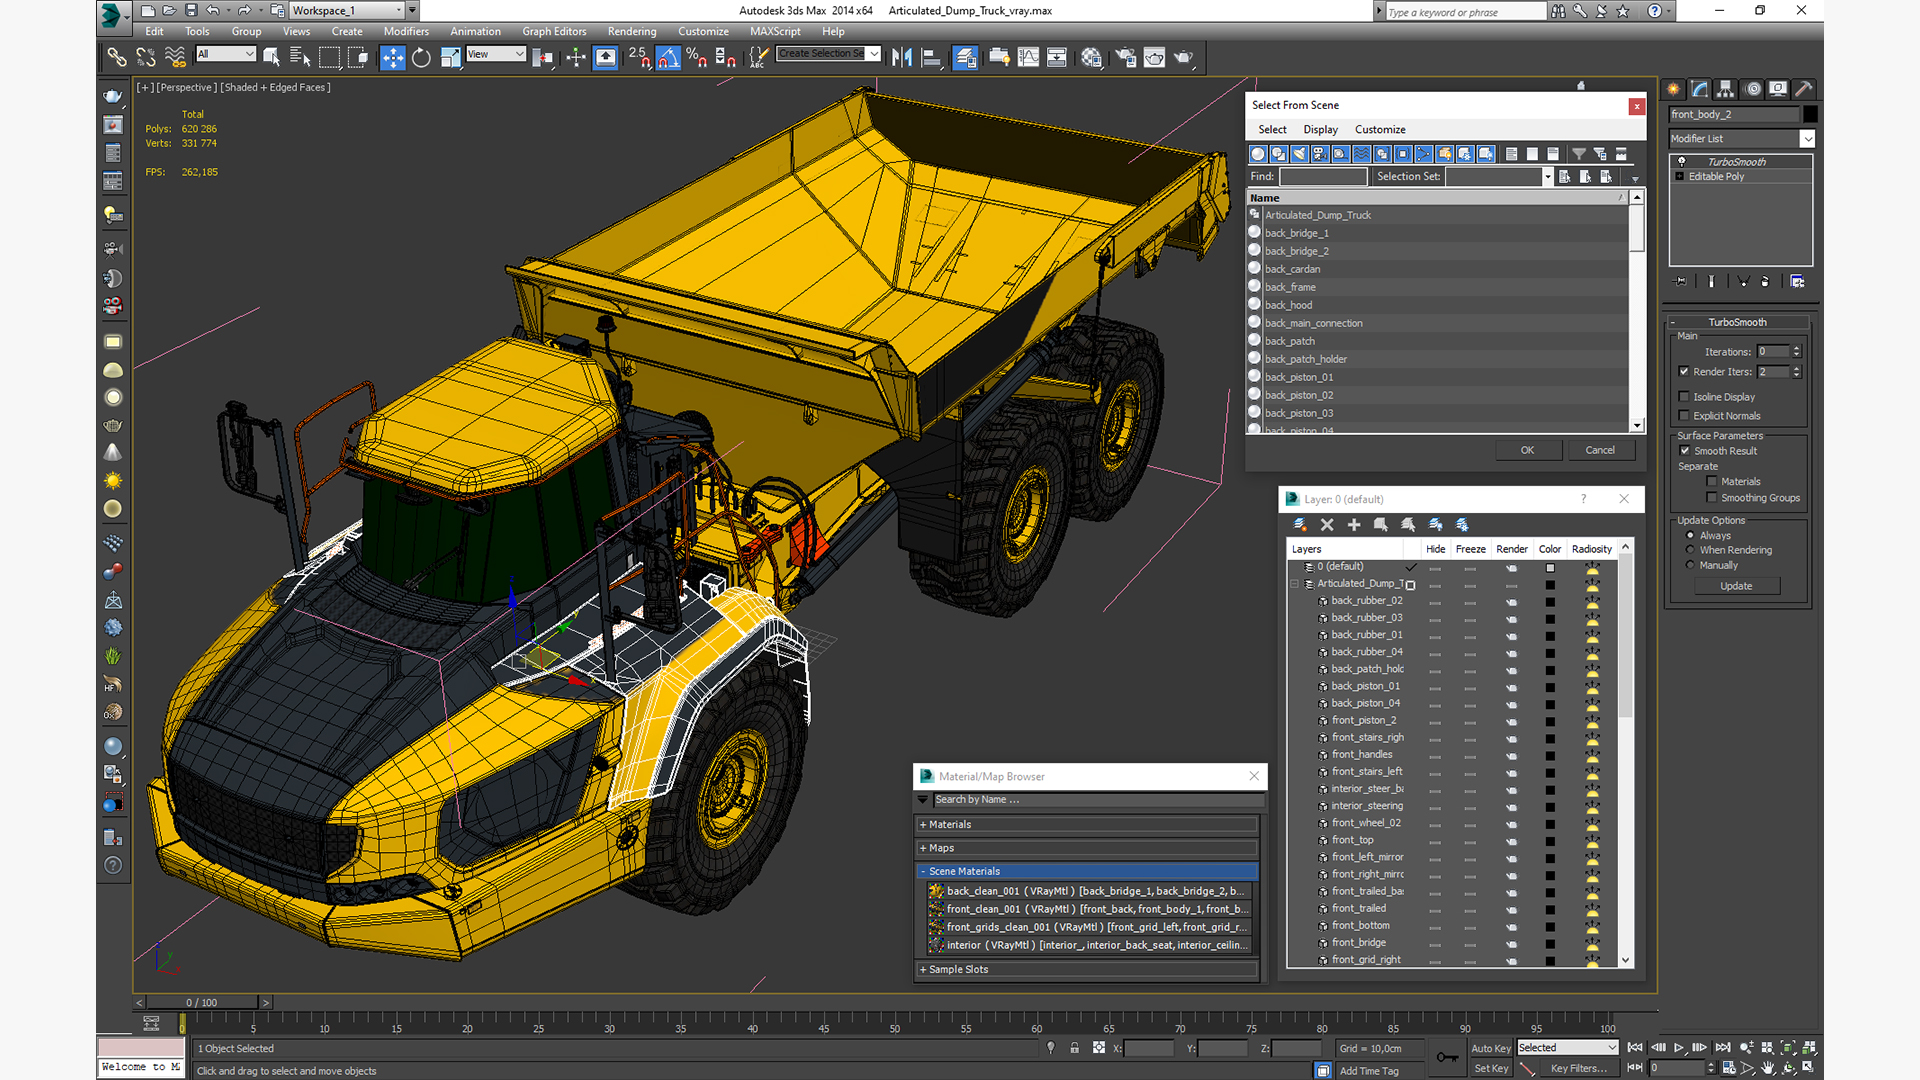
Task: Expand Sample Slots in Material Browser
Action: pyautogui.click(x=1087, y=970)
